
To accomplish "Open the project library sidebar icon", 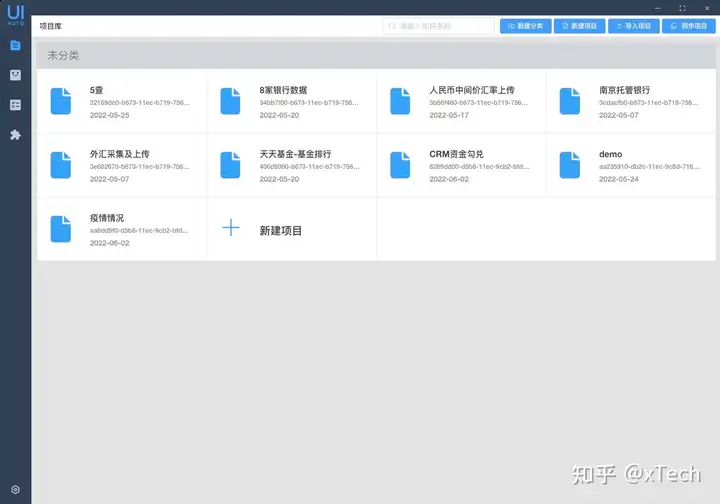I will [x=15, y=45].
